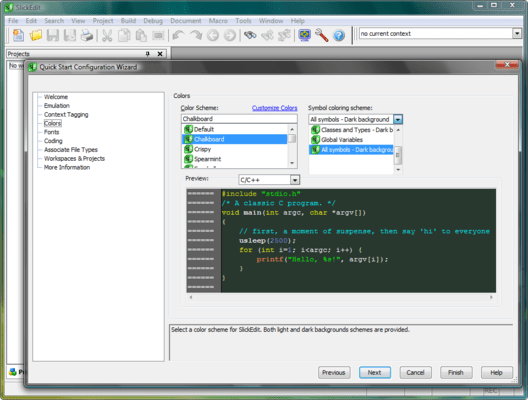Screen dimensions: 528x400
Task: Open the Symbol coloring scheme dropdown
Action: [x=398, y=119]
